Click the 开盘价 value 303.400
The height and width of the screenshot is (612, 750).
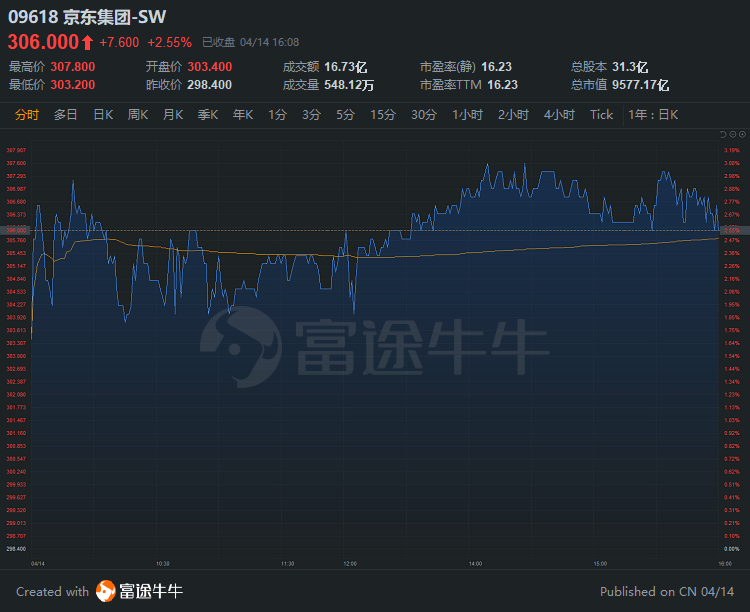tap(210, 67)
